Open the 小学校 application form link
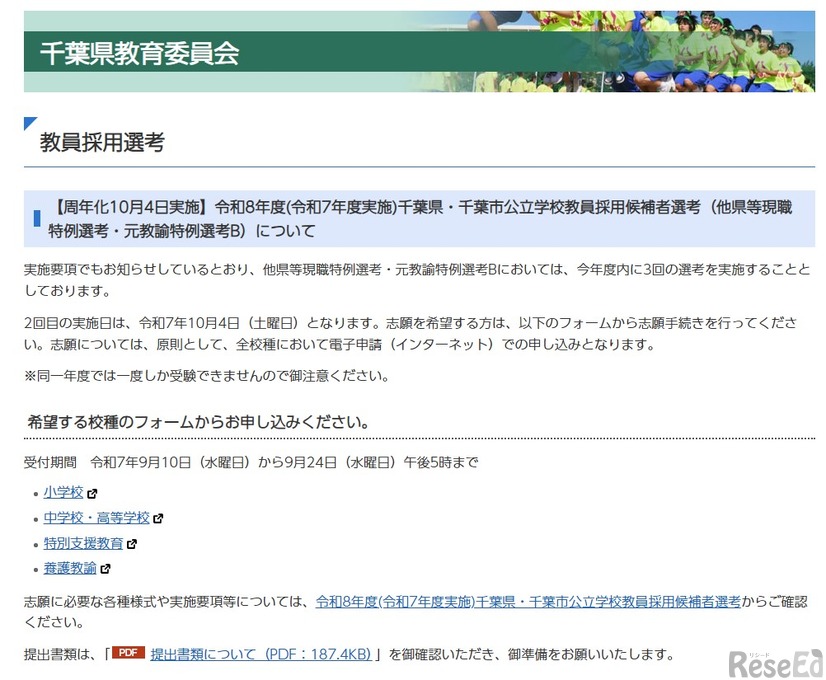 [63, 492]
